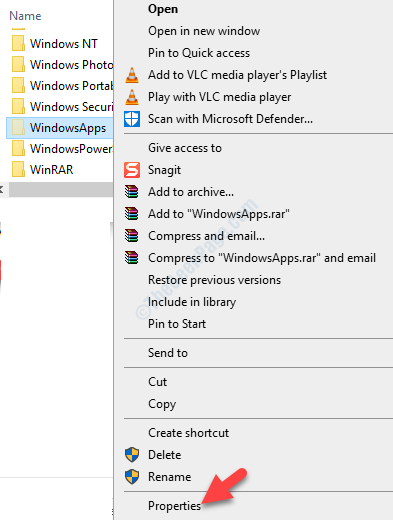Click the Windows Portable folder icon
The height and width of the screenshot is (520, 393).
point(18,85)
